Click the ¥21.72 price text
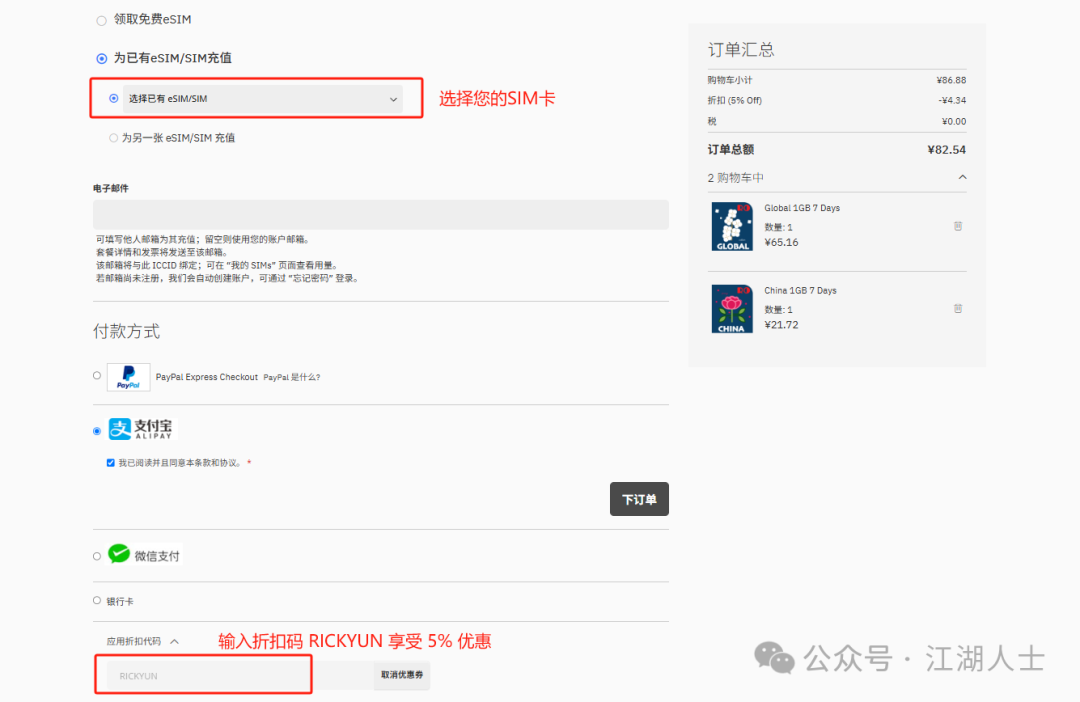 [781, 325]
